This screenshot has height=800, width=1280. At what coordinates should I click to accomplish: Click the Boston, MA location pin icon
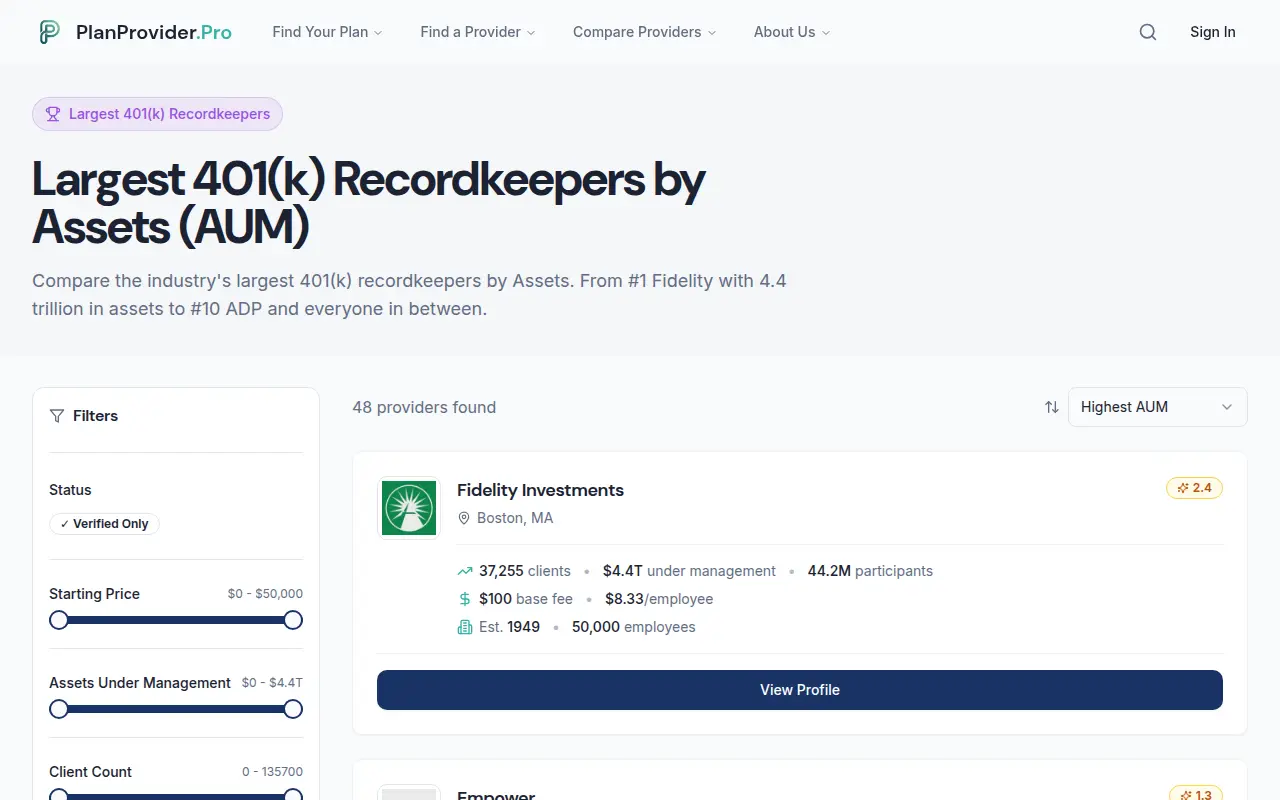pyautogui.click(x=463, y=518)
